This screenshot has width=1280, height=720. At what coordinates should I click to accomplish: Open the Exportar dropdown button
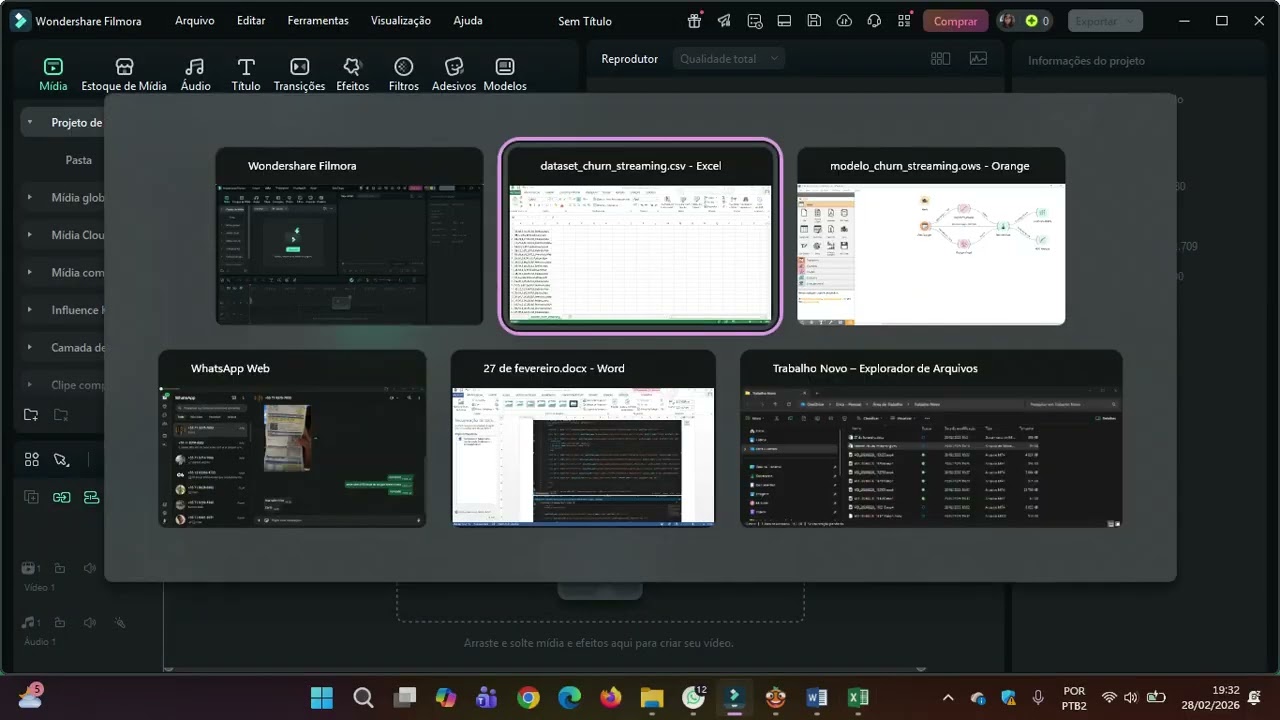(x=1105, y=21)
